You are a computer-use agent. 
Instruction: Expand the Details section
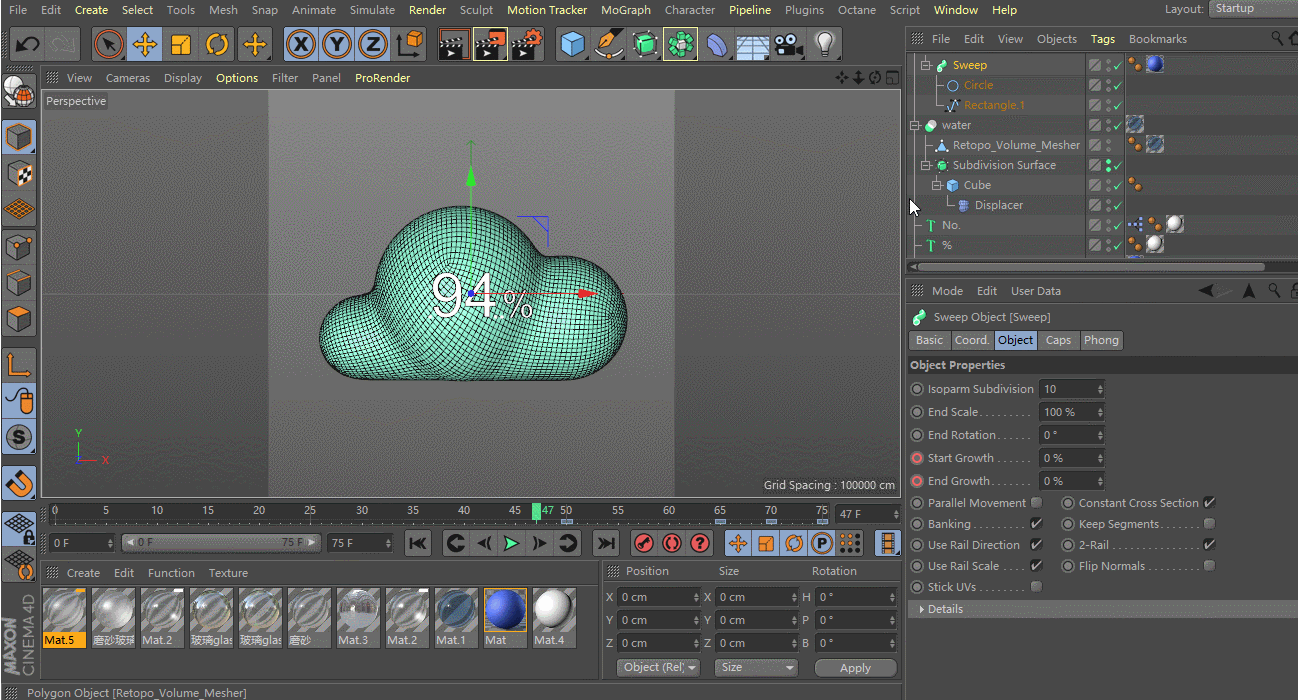(x=945, y=609)
